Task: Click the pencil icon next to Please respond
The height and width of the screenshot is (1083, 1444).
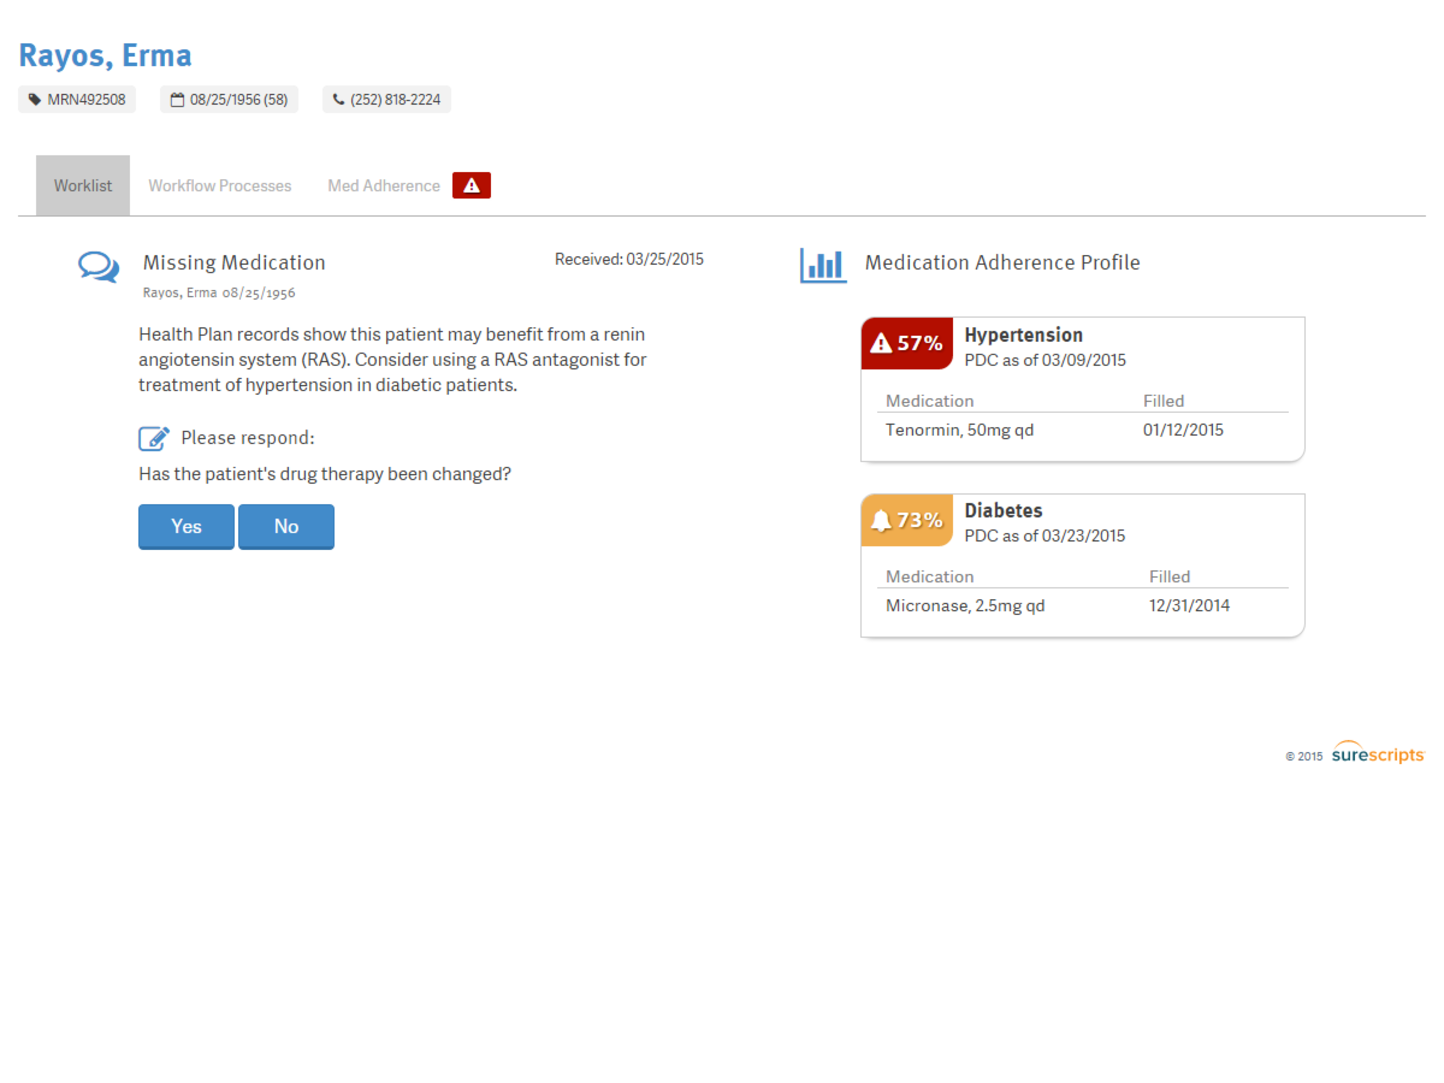Action: tap(152, 438)
